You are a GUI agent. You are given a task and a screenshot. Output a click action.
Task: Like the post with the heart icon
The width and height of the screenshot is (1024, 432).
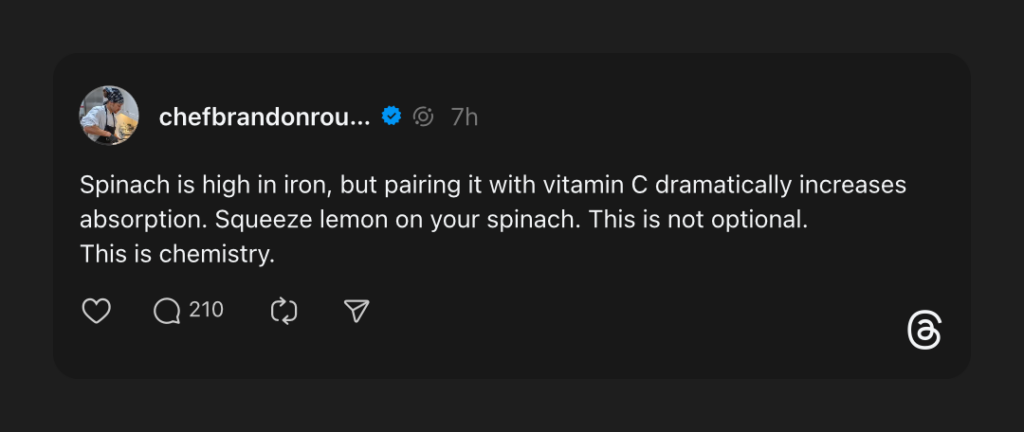[x=95, y=312]
